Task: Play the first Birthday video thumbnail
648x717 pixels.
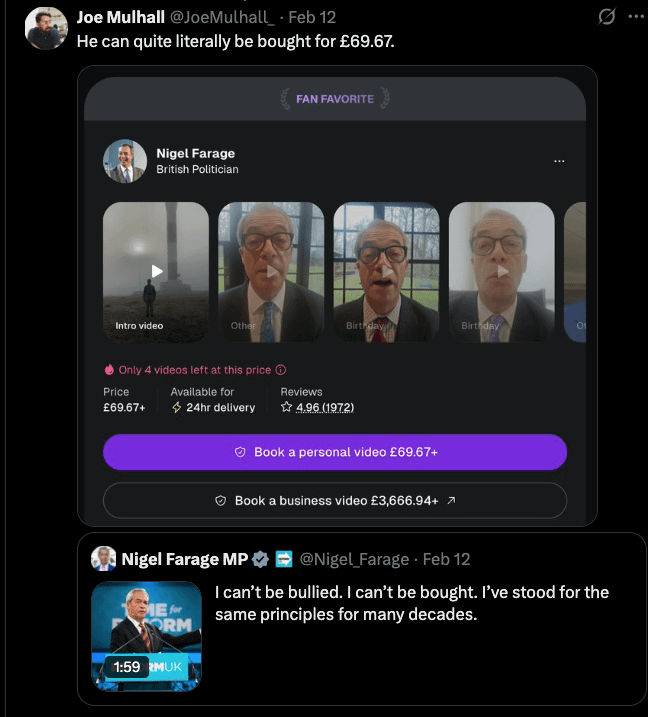Action: coord(386,271)
